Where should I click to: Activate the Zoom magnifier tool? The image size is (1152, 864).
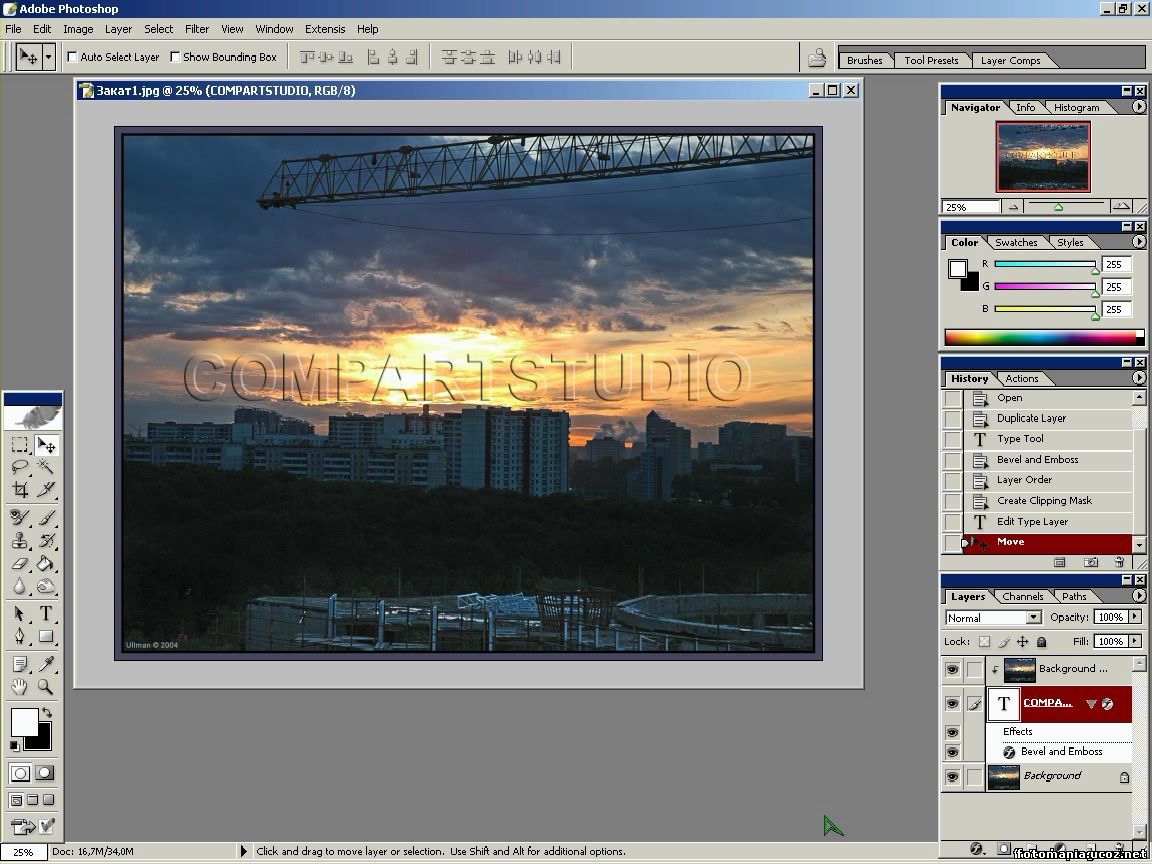[46, 687]
